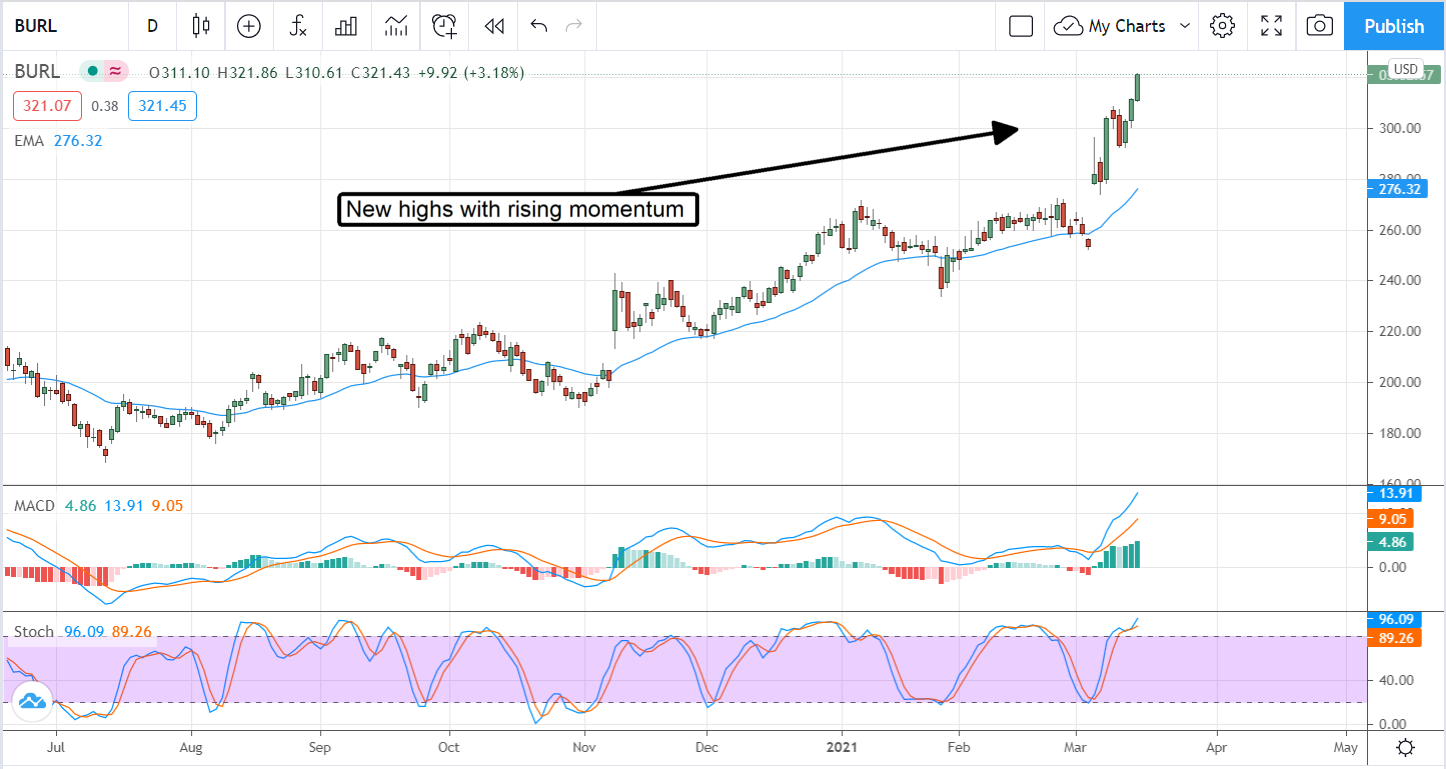This screenshot has height=769, width=1446.
Task: Create an alert with the alarm-clock icon
Action: pyautogui.click(x=444, y=26)
